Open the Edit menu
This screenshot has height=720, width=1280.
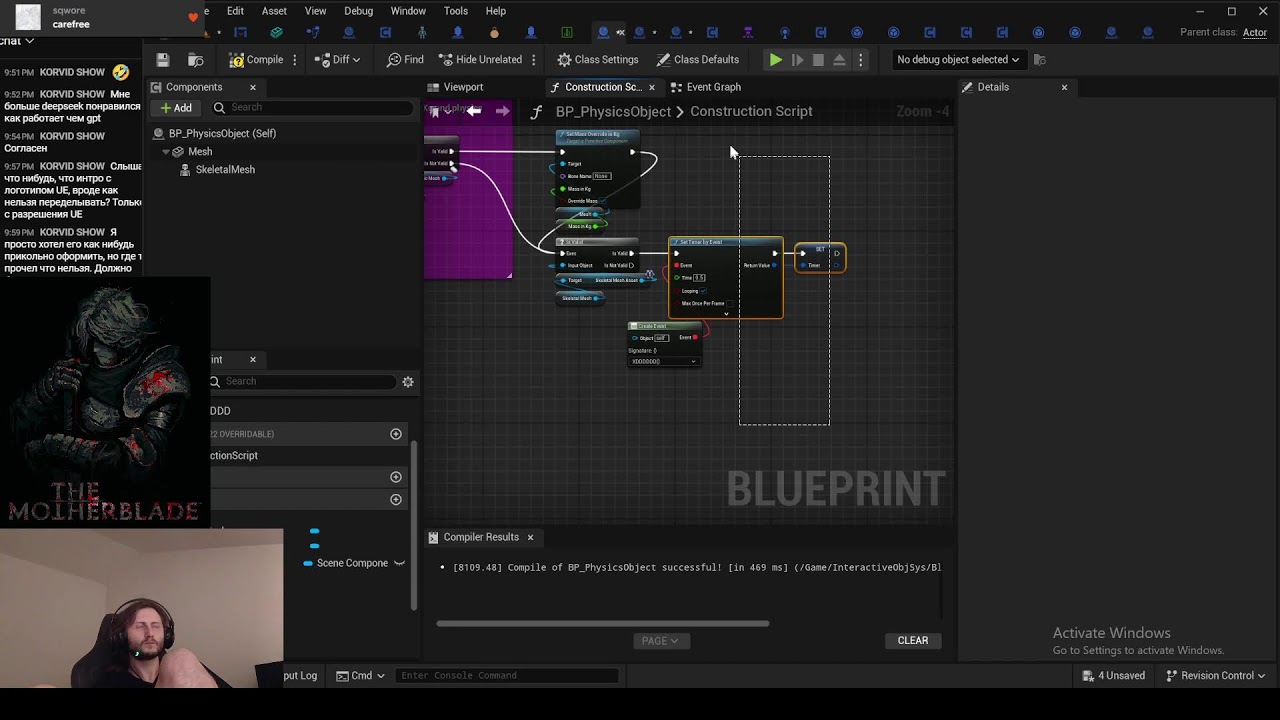point(235,11)
